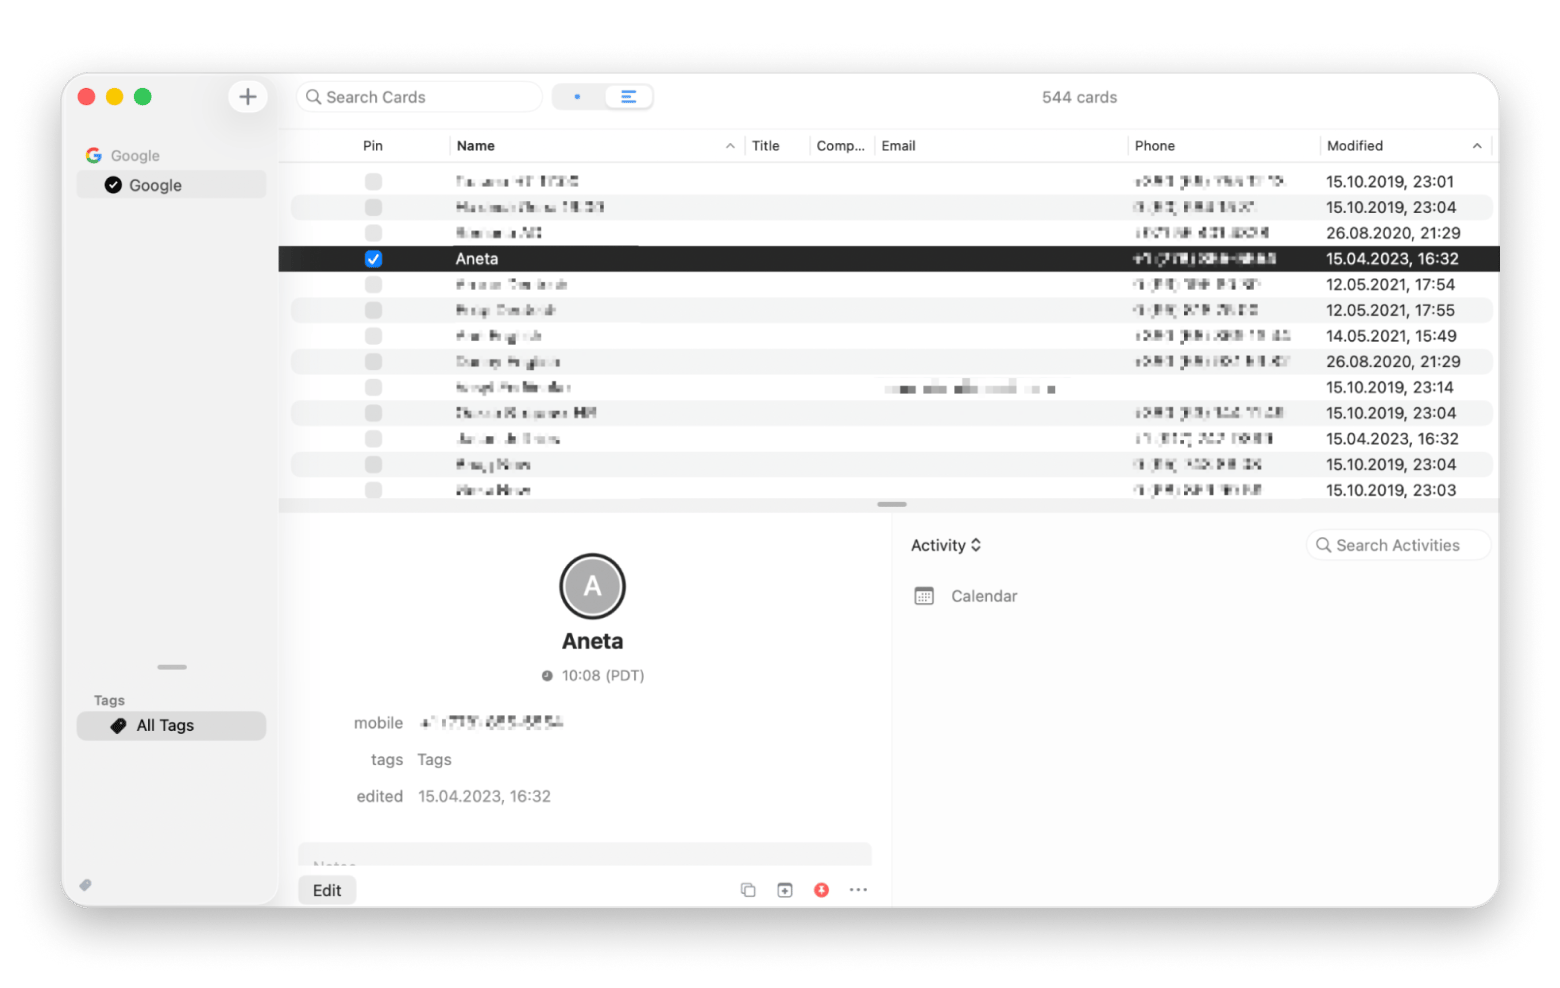The width and height of the screenshot is (1560, 988).
Task: Click the Google logo icon in sidebar
Action: [x=94, y=155]
